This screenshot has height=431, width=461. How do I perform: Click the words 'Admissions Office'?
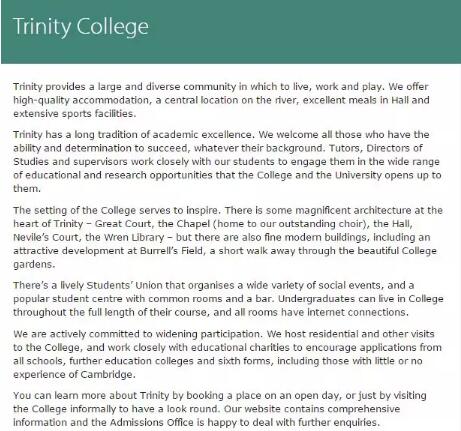tap(152, 423)
